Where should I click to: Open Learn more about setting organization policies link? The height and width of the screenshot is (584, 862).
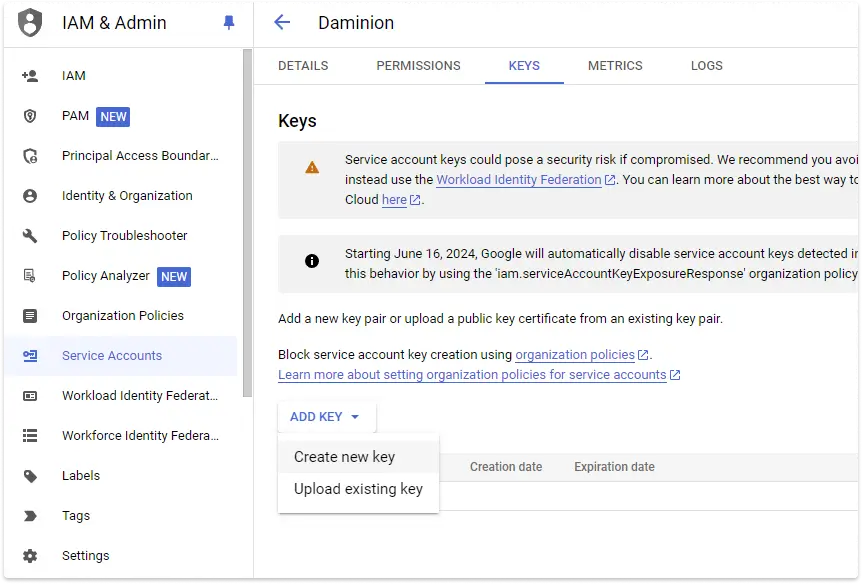(472, 375)
